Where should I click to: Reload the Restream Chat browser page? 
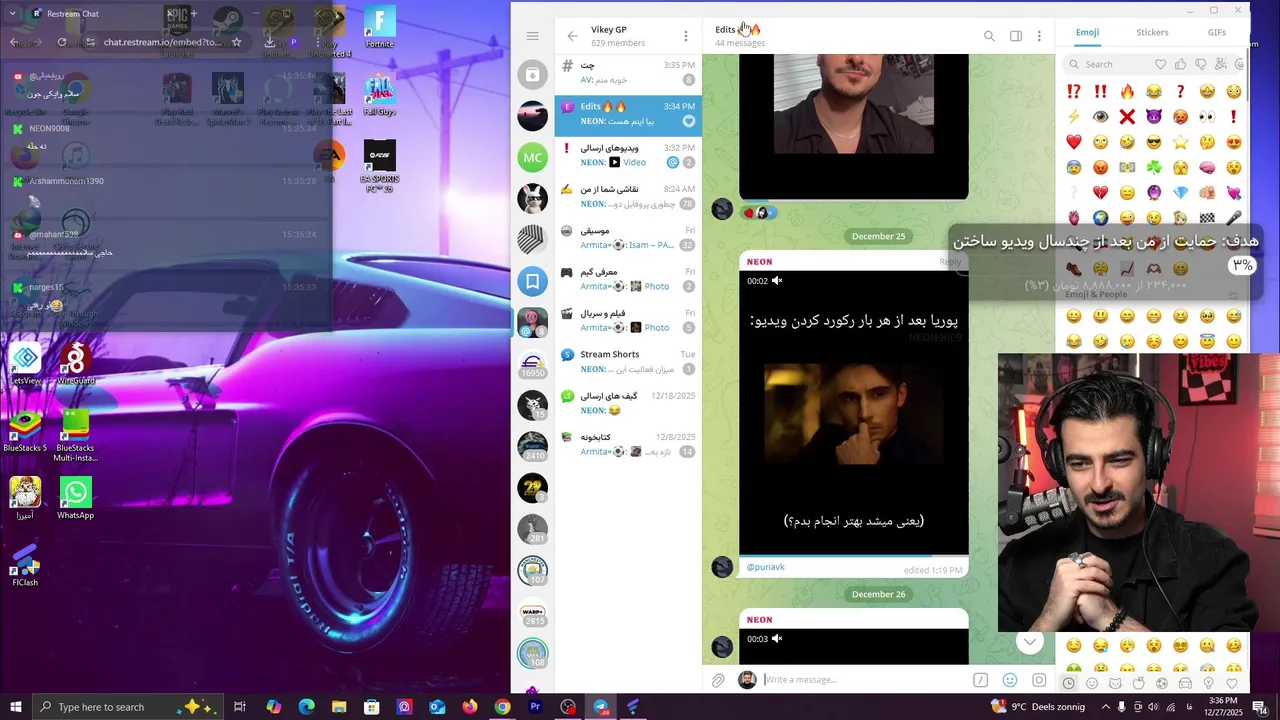[x=62, y=42]
